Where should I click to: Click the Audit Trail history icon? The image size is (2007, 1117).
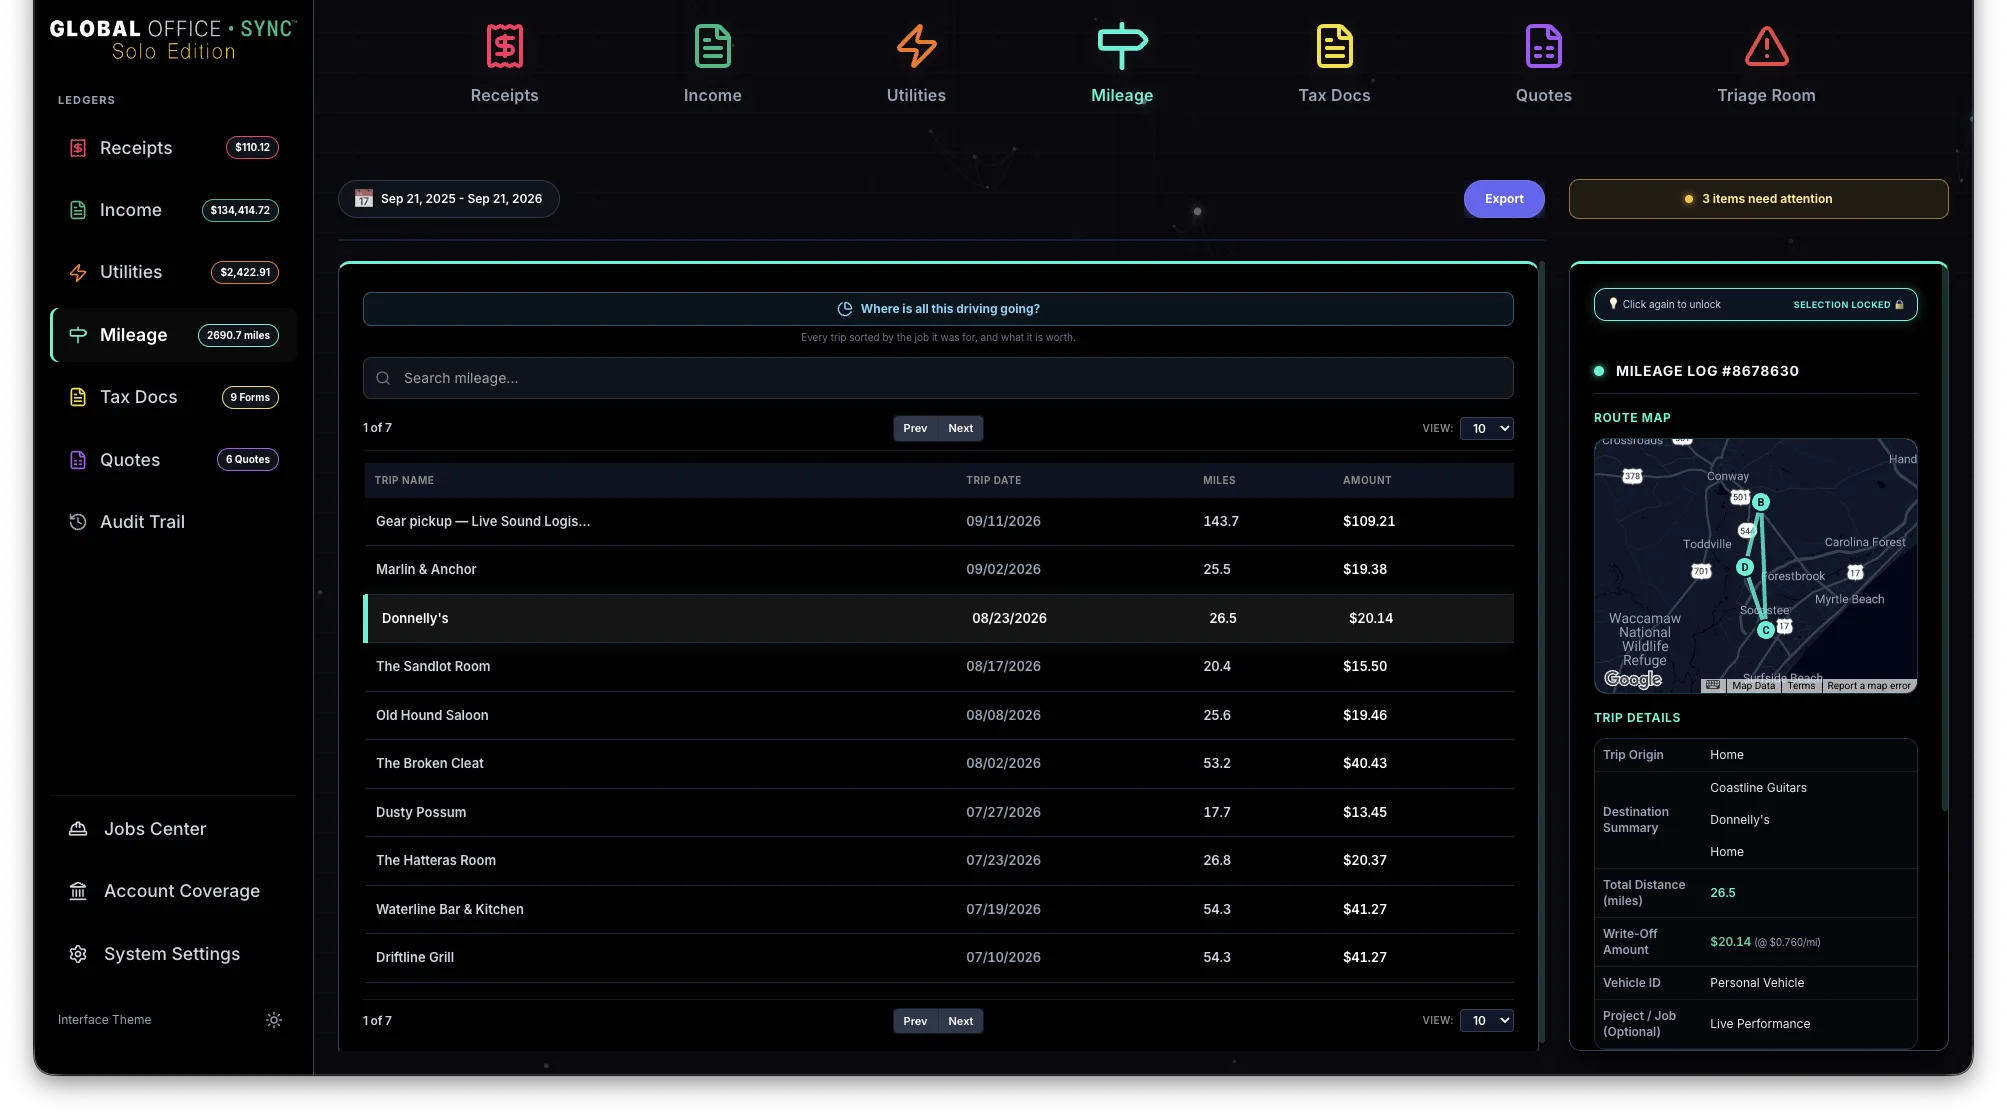78,522
